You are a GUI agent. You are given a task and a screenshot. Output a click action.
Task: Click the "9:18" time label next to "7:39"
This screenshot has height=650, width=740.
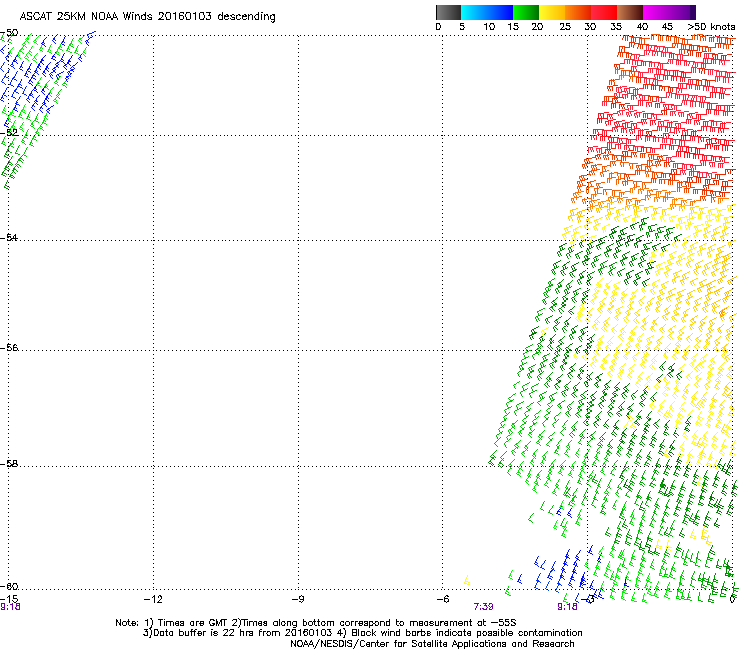567,607
